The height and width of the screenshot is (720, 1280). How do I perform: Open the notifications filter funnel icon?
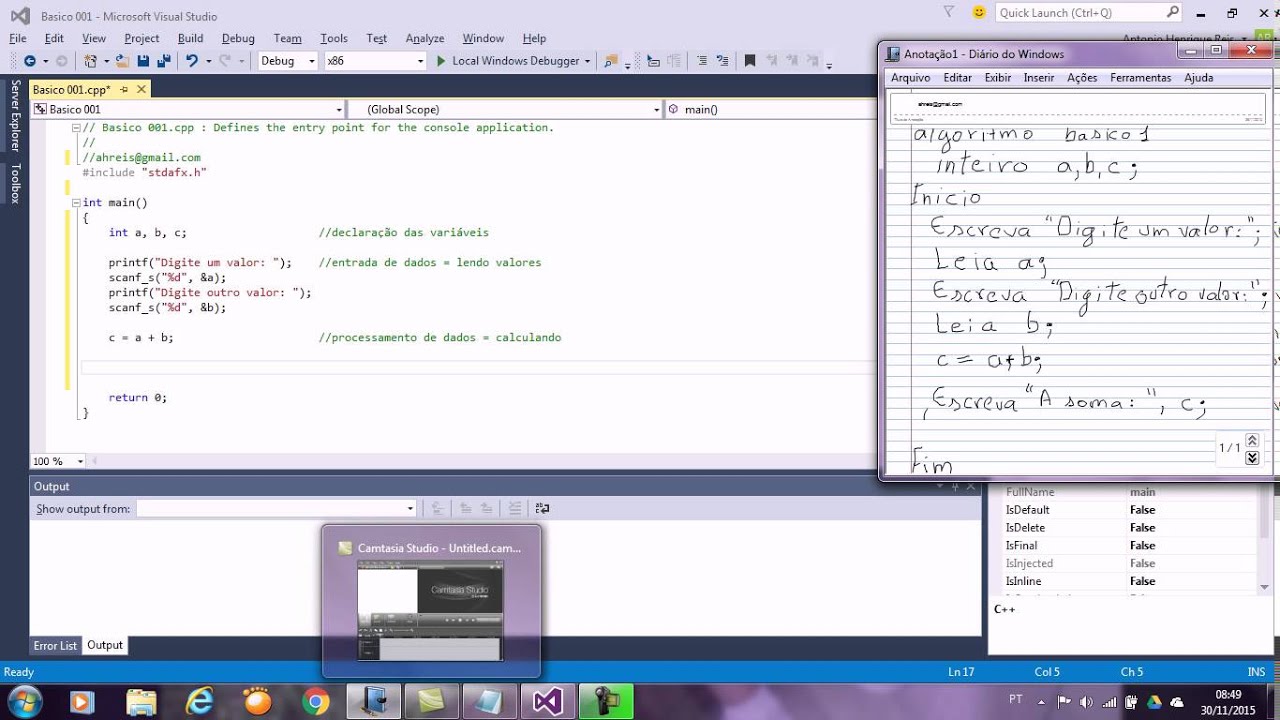949,12
